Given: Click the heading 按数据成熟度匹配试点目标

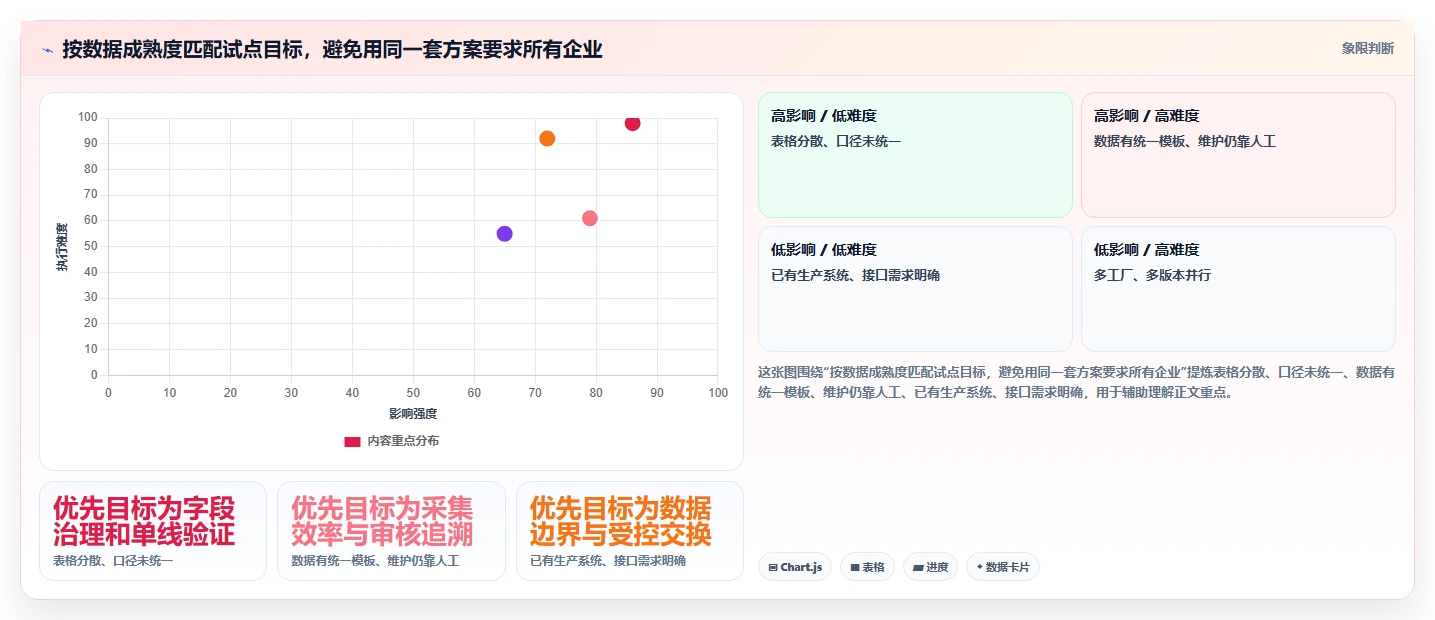Looking at the screenshot, I should tap(332, 49).
